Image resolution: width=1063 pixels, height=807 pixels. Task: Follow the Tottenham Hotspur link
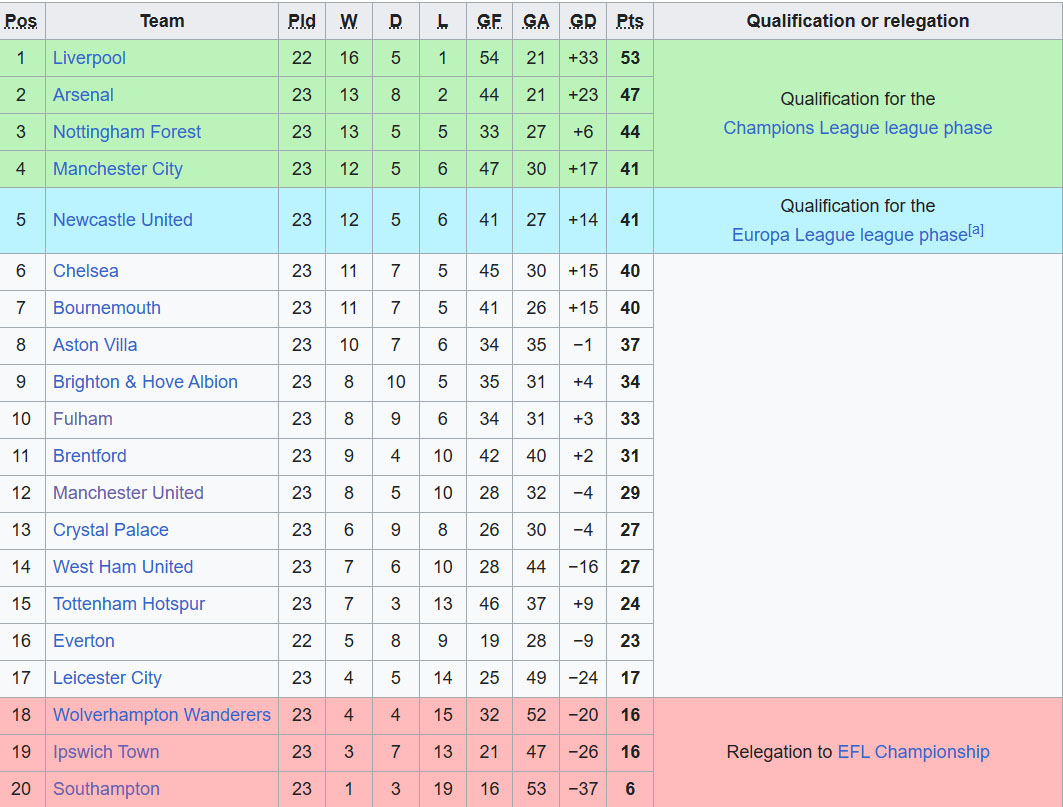pyautogui.click(x=129, y=604)
